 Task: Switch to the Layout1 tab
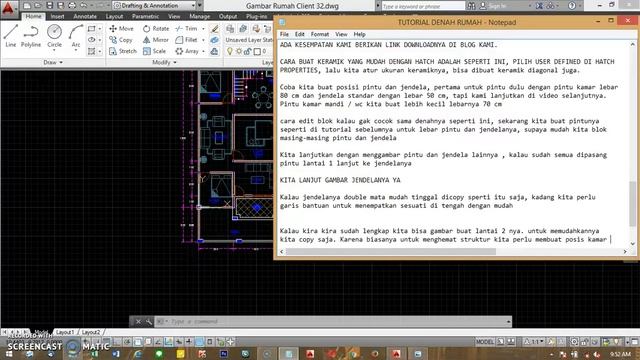[x=65, y=332]
